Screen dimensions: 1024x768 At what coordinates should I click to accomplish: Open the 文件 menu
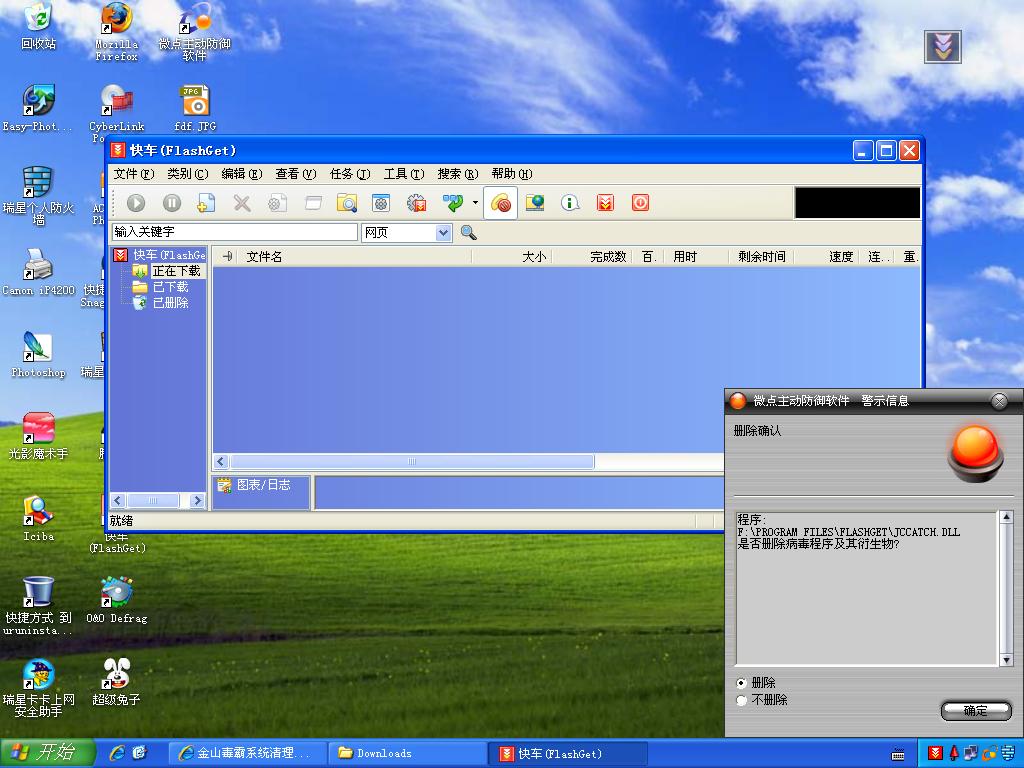coord(134,174)
